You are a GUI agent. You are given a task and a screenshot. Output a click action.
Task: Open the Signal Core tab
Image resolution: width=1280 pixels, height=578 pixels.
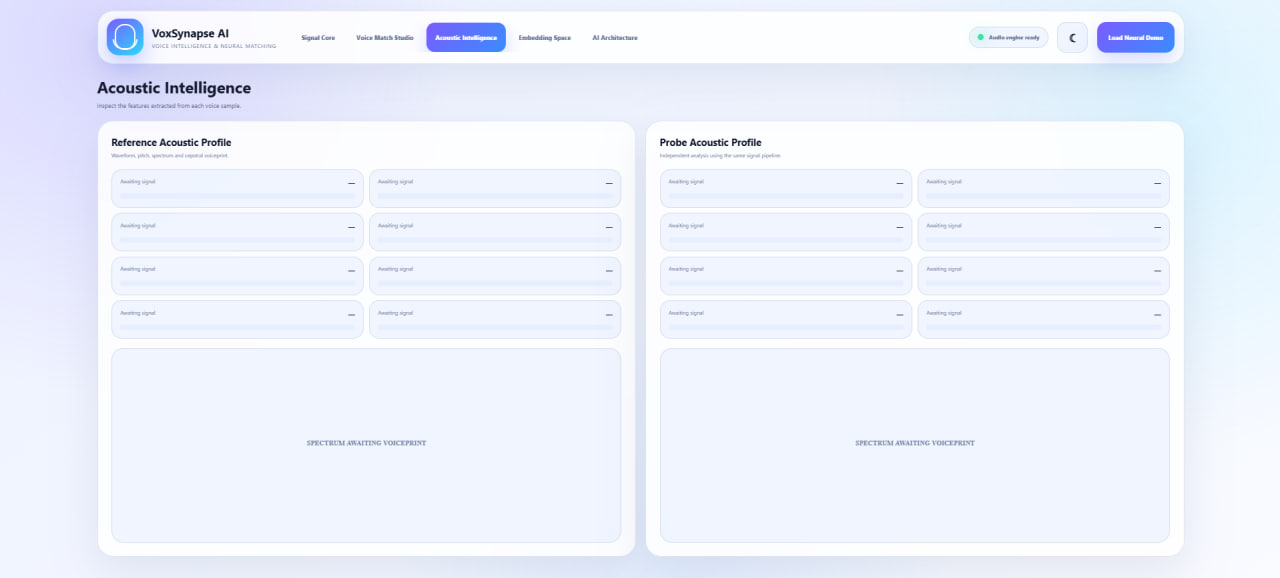point(318,37)
